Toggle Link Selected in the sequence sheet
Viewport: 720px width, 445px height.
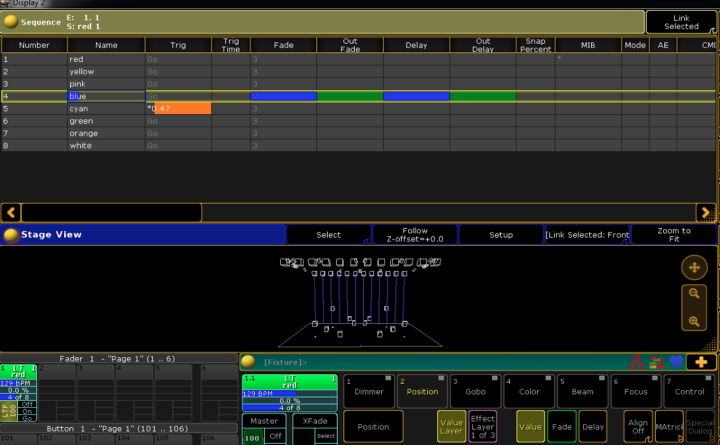coord(681,22)
